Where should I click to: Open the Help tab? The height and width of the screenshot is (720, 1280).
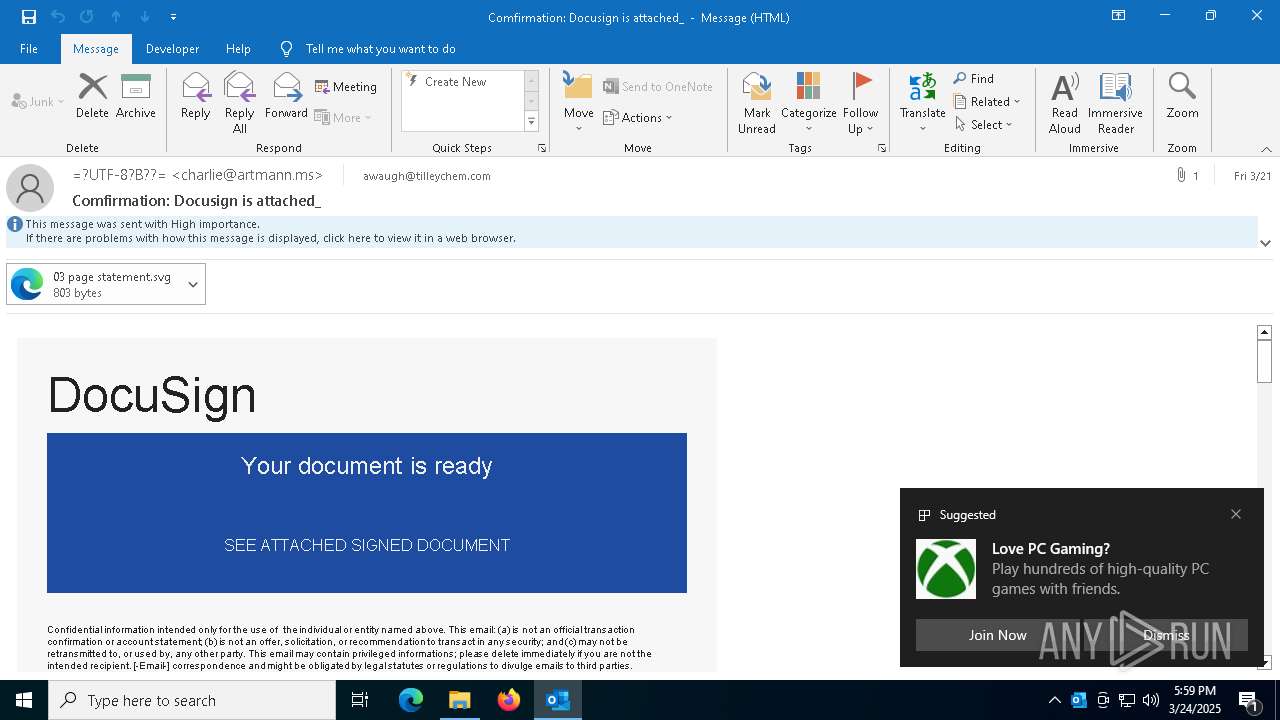[238, 49]
